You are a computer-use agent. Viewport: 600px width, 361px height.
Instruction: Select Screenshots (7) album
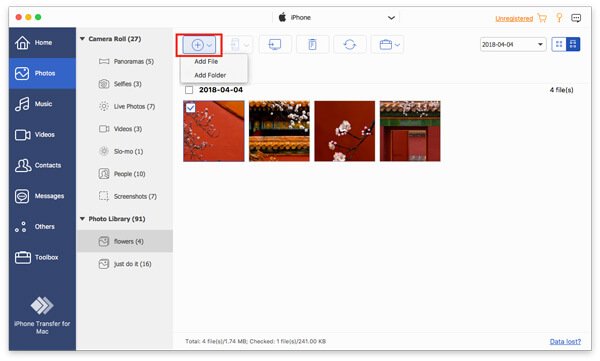124,196
